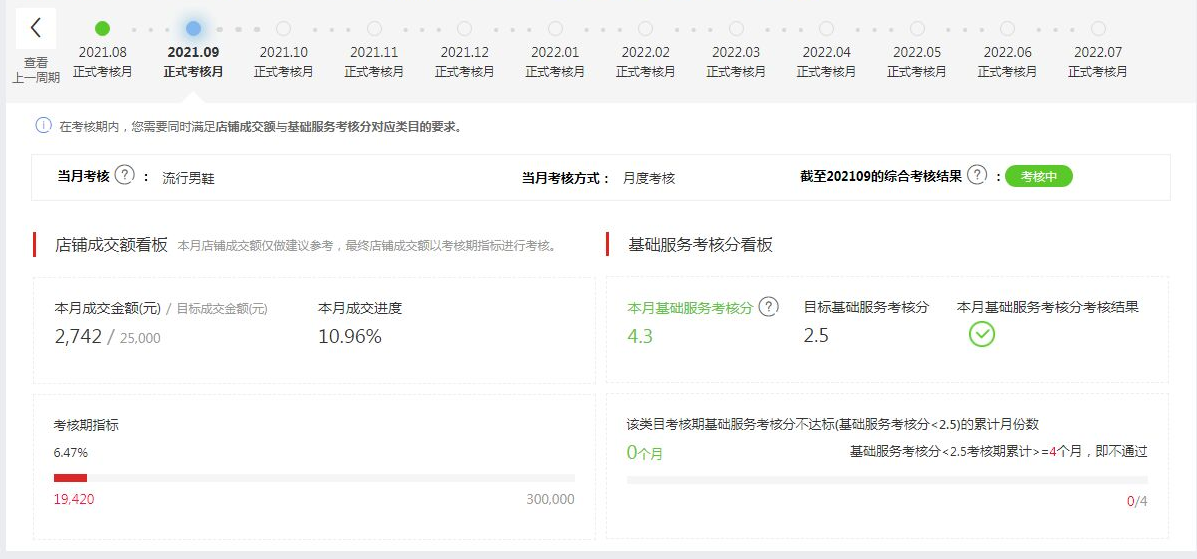Click the 10.96% transaction progress value
The width and height of the screenshot is (1197, 559).
point(350,336)
